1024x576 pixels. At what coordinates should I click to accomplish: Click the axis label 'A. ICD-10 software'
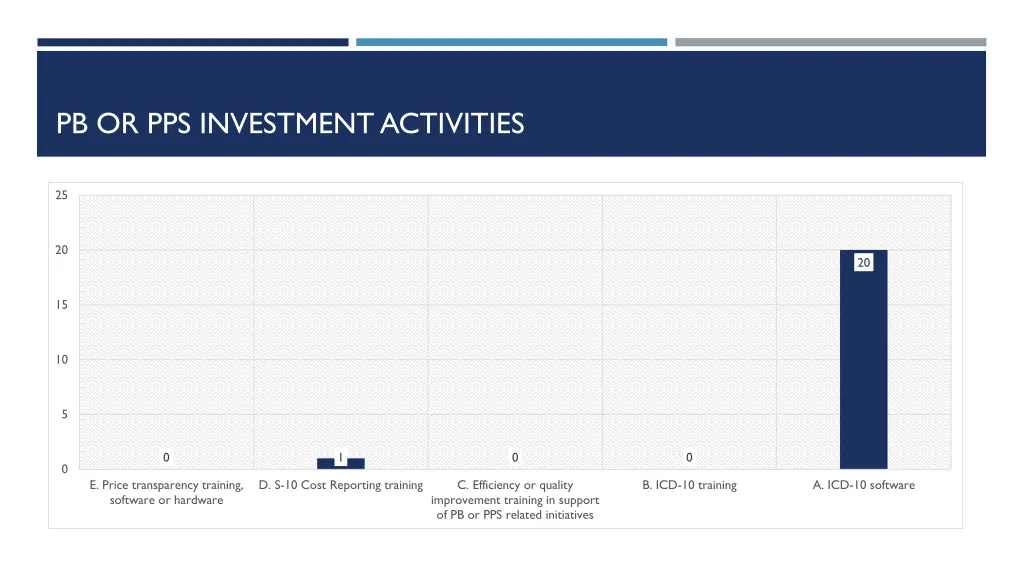point(863,485)
